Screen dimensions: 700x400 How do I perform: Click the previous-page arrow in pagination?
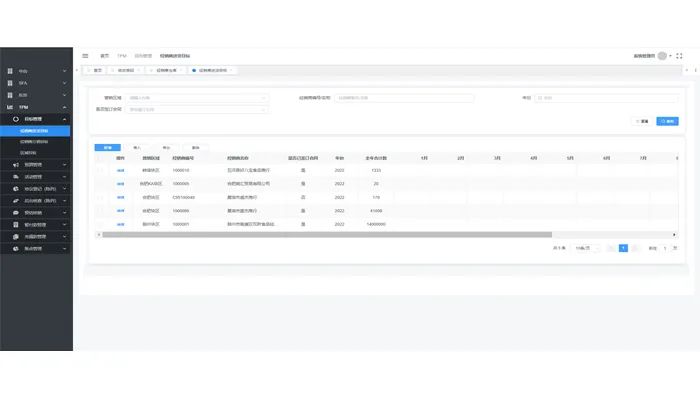pyautogui.click(x=612, y=248)
